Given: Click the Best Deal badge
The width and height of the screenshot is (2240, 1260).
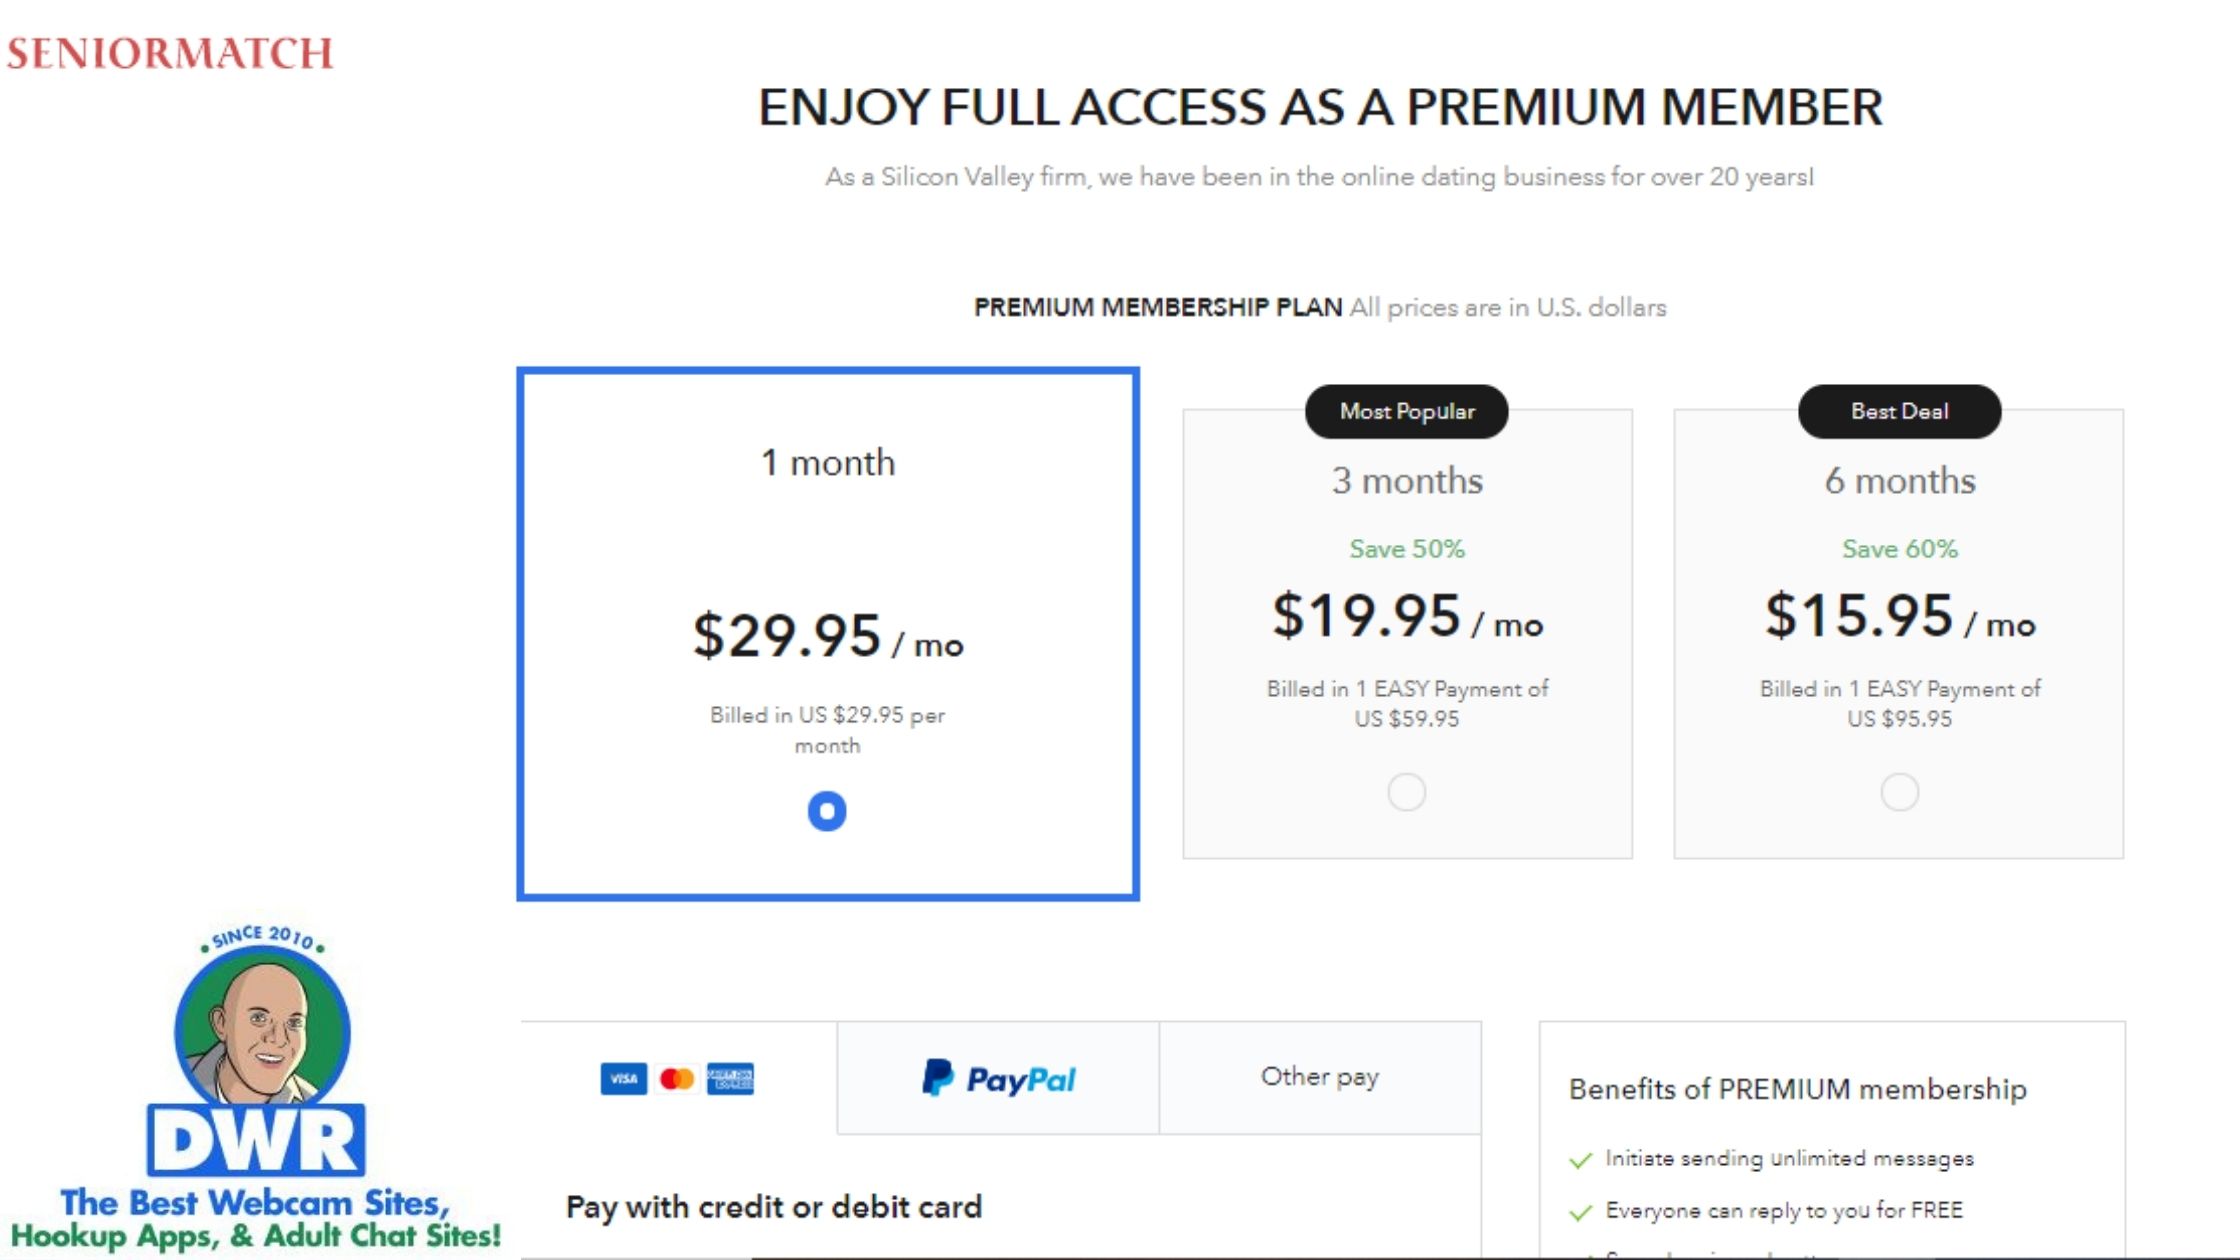Looking at the screenshot, I should [1899, 411].
